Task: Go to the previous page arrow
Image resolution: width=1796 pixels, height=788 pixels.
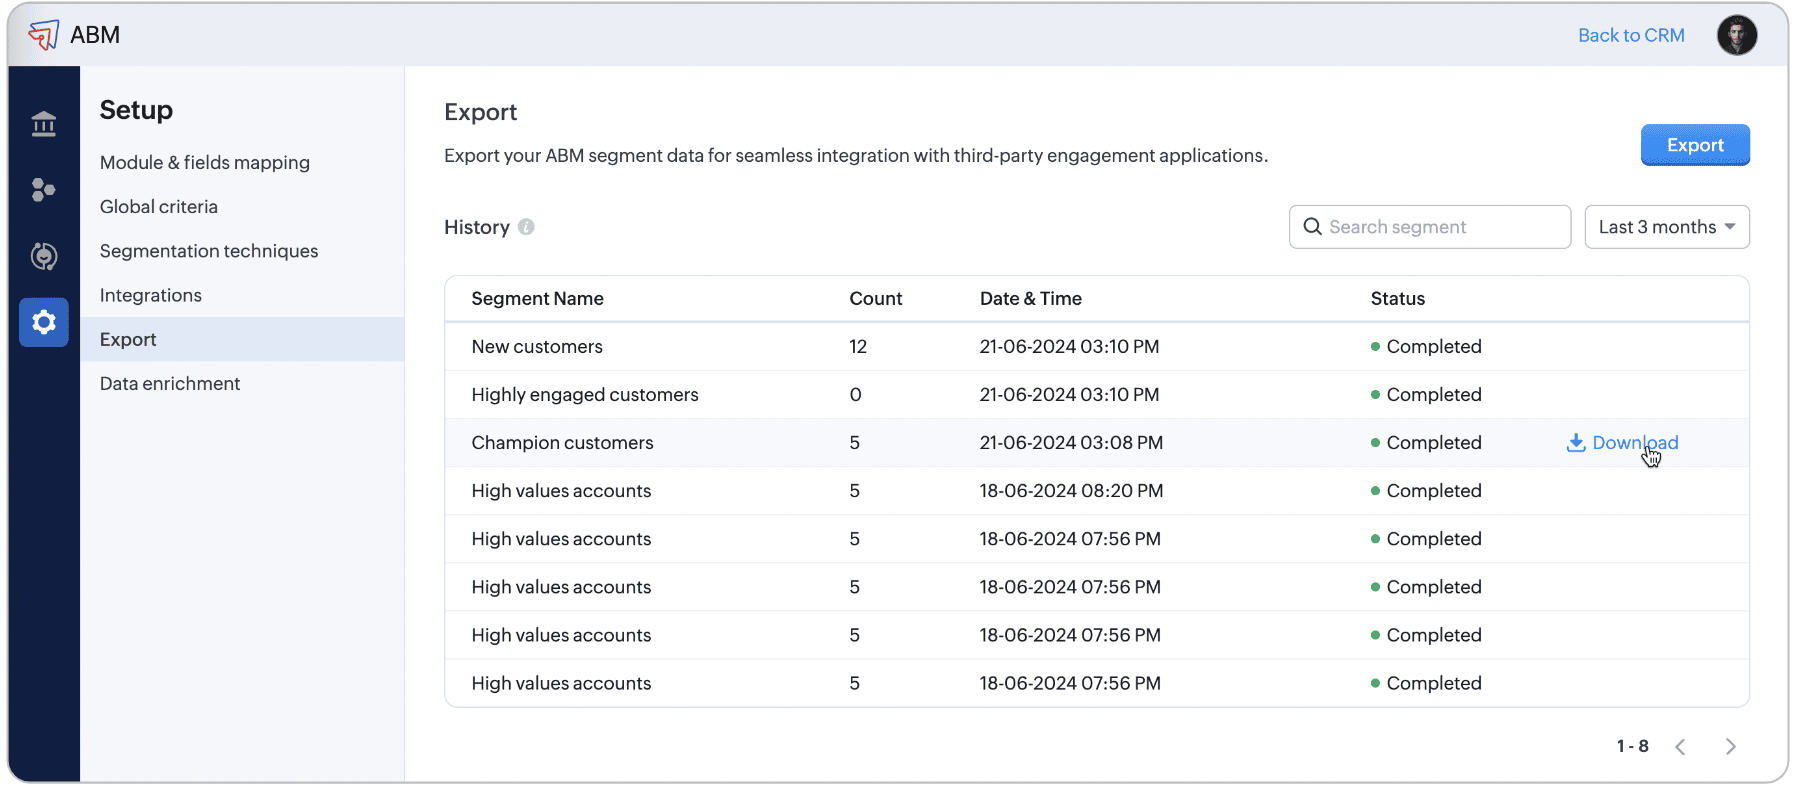Action: tap(1680, 747)
